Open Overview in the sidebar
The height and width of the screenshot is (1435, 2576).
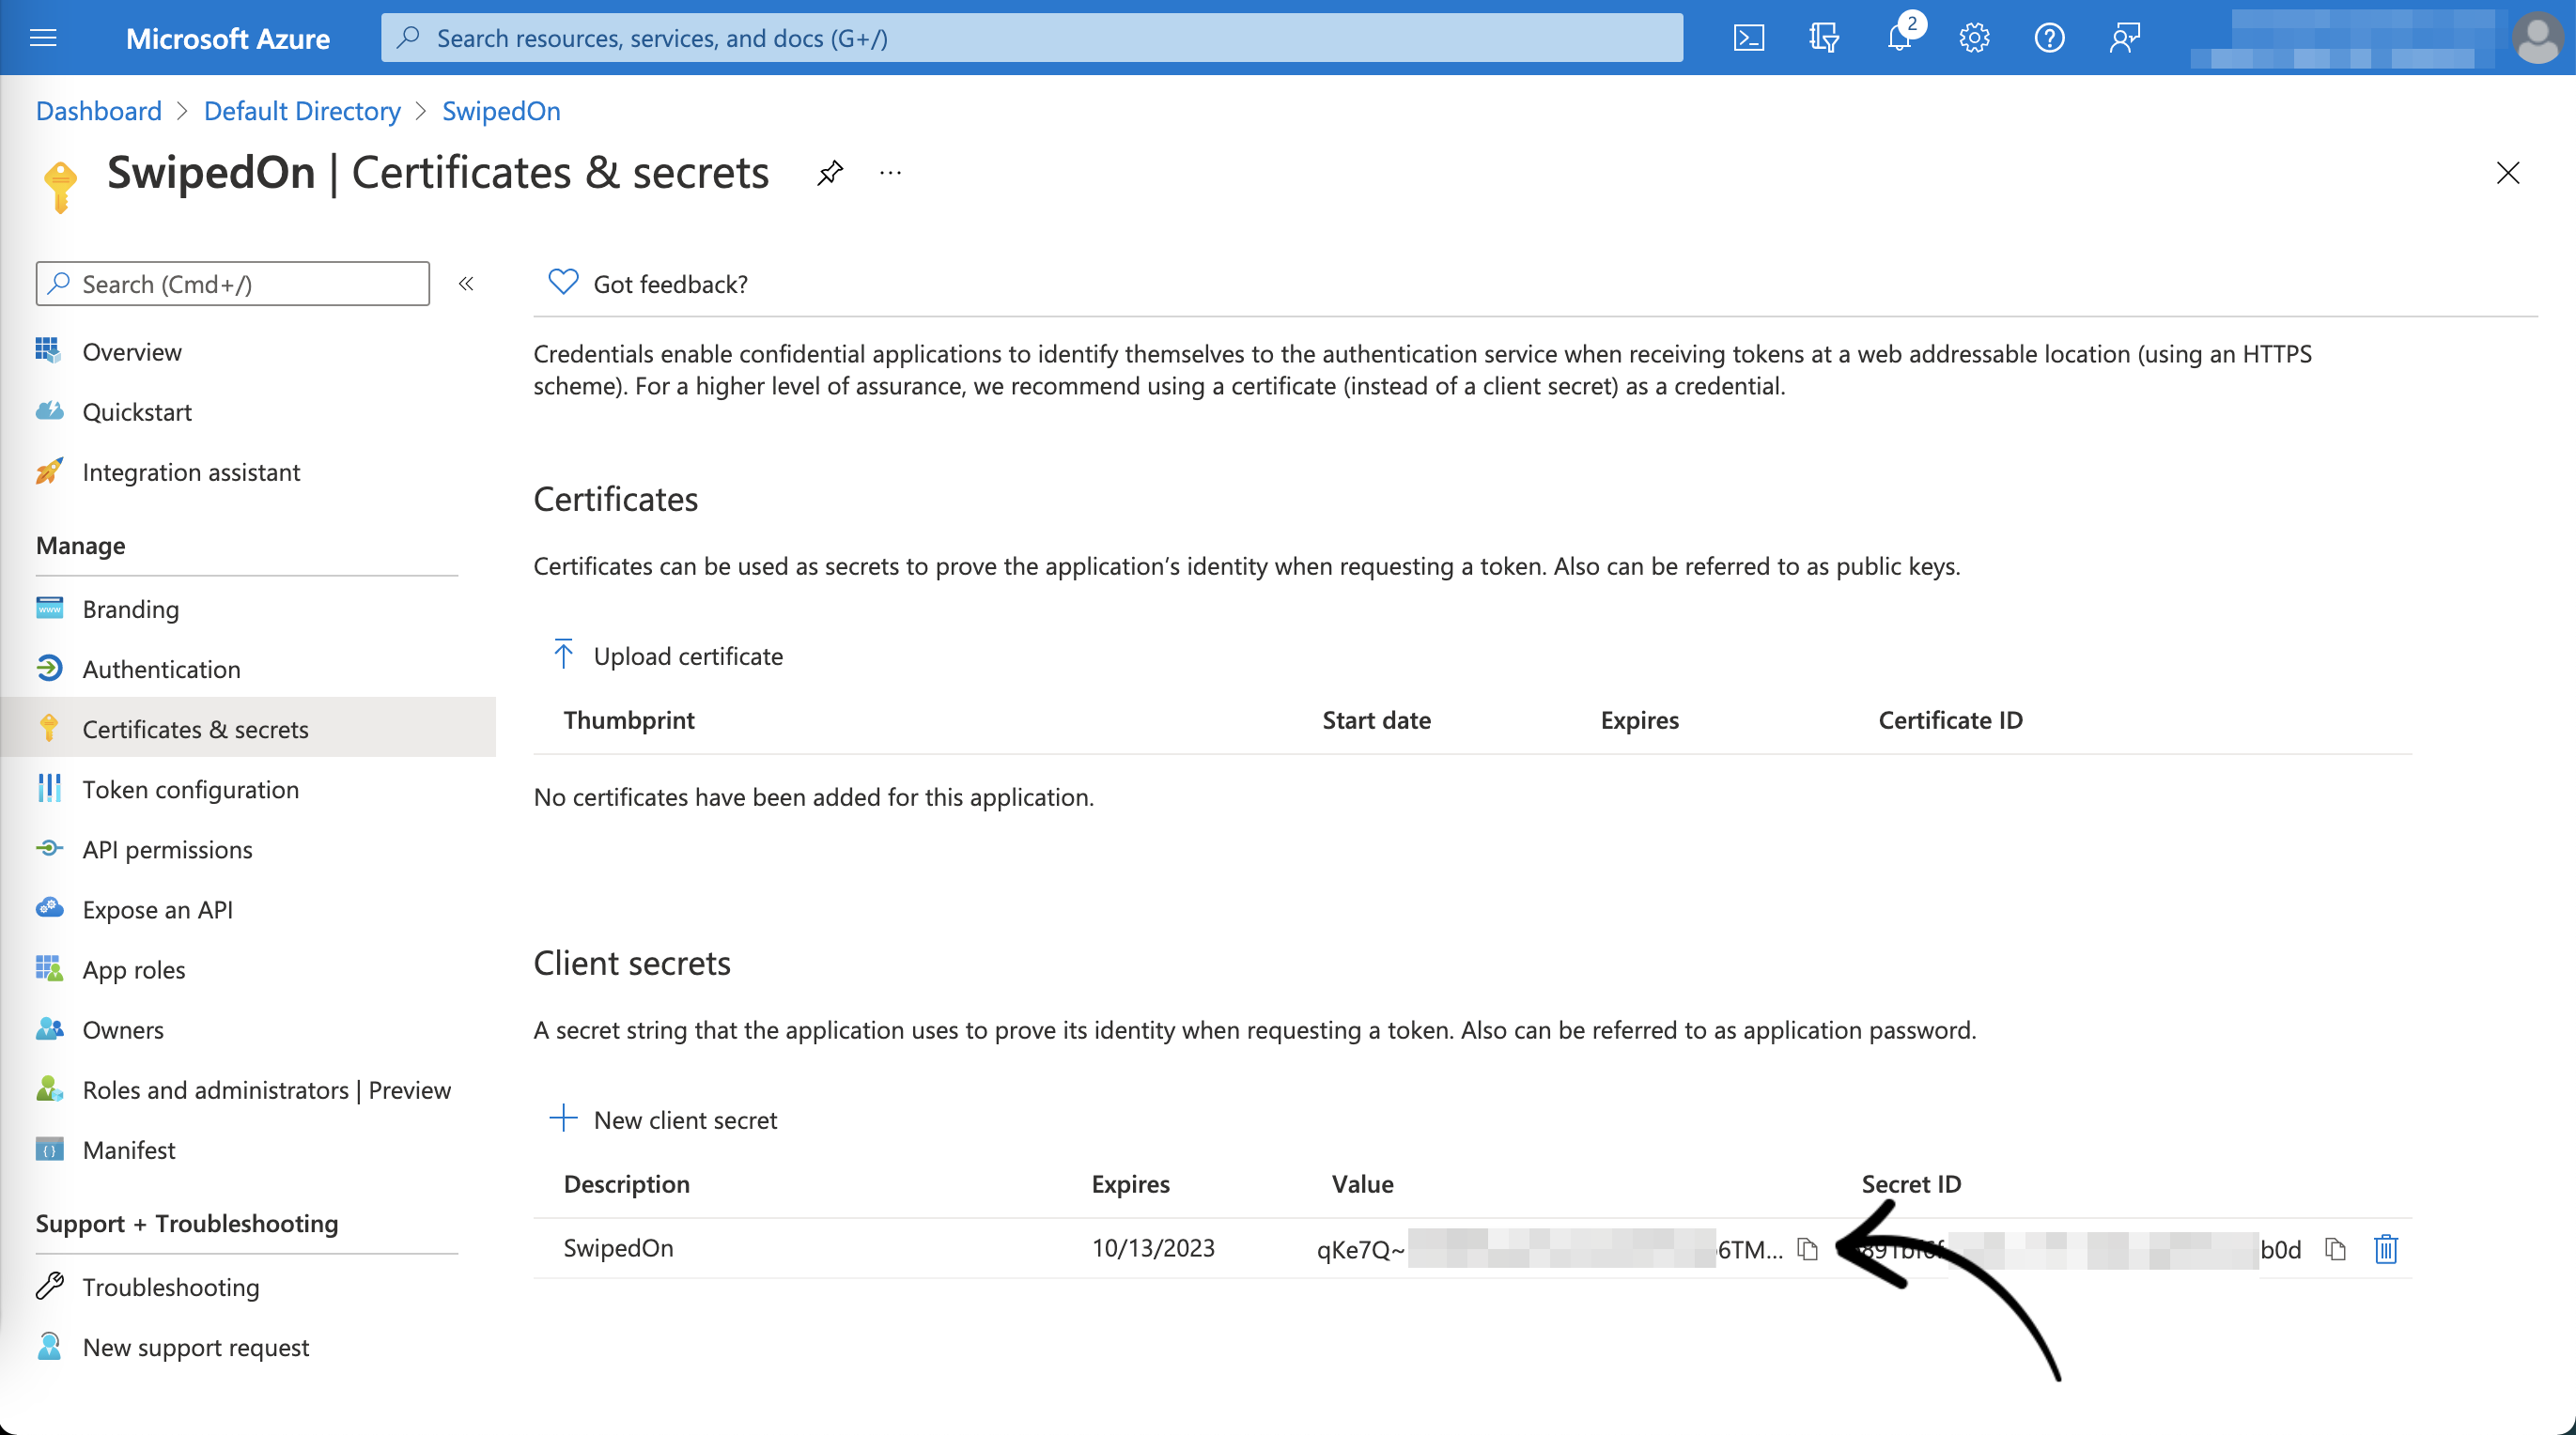pos(132,352)
